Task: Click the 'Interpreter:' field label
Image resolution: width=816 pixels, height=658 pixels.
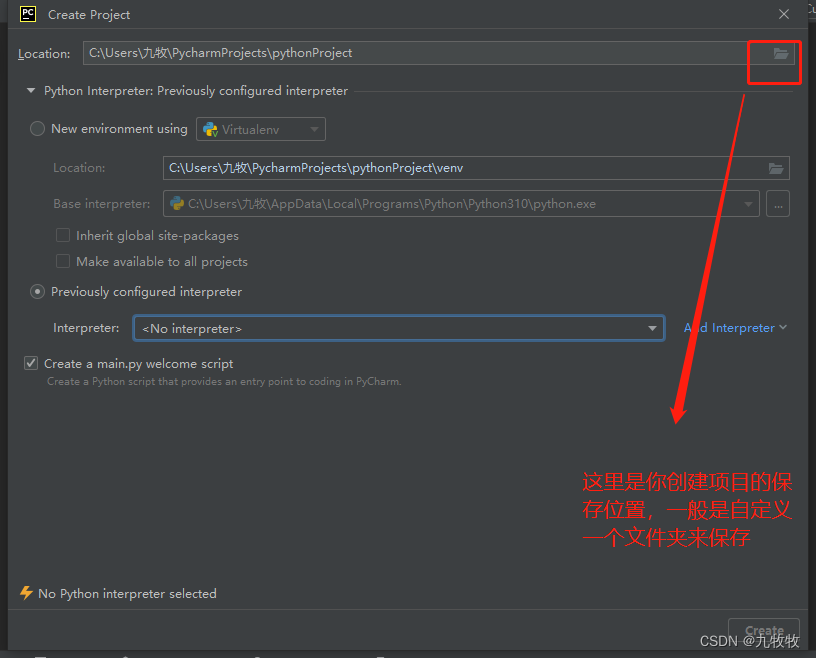Action: click(x=86, y=328)
